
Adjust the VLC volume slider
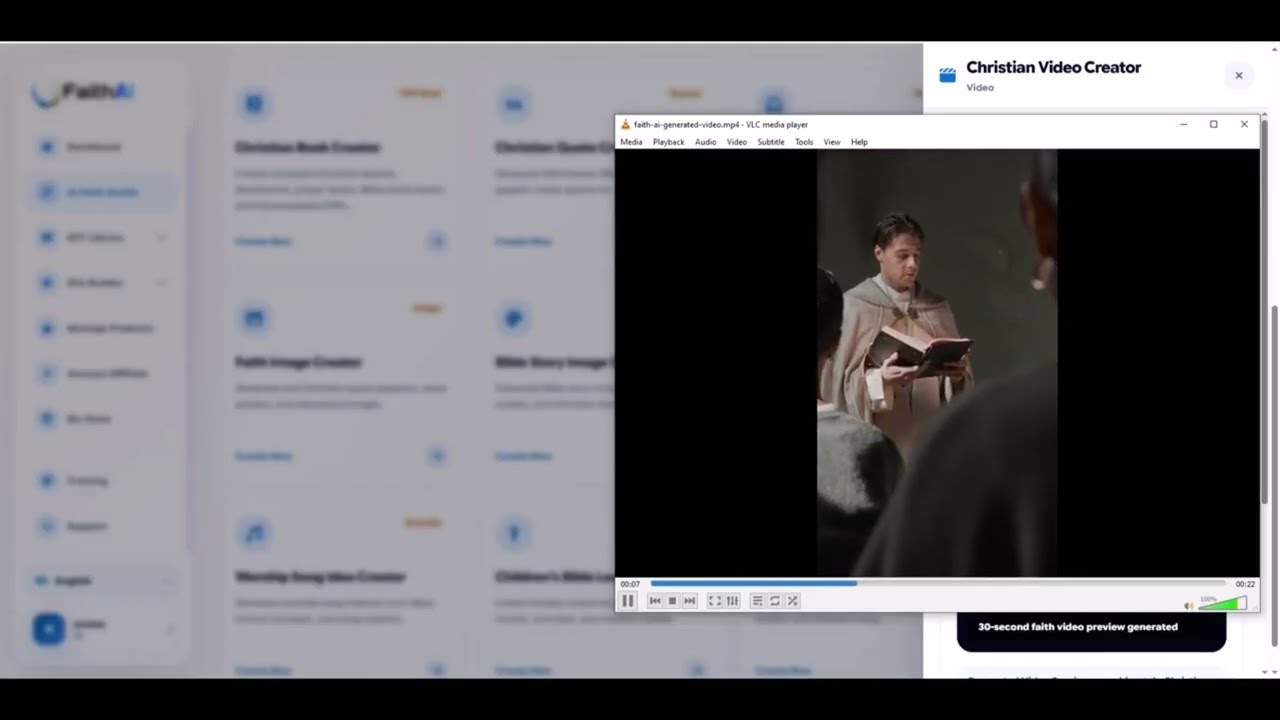click(x=1222, y=603)
